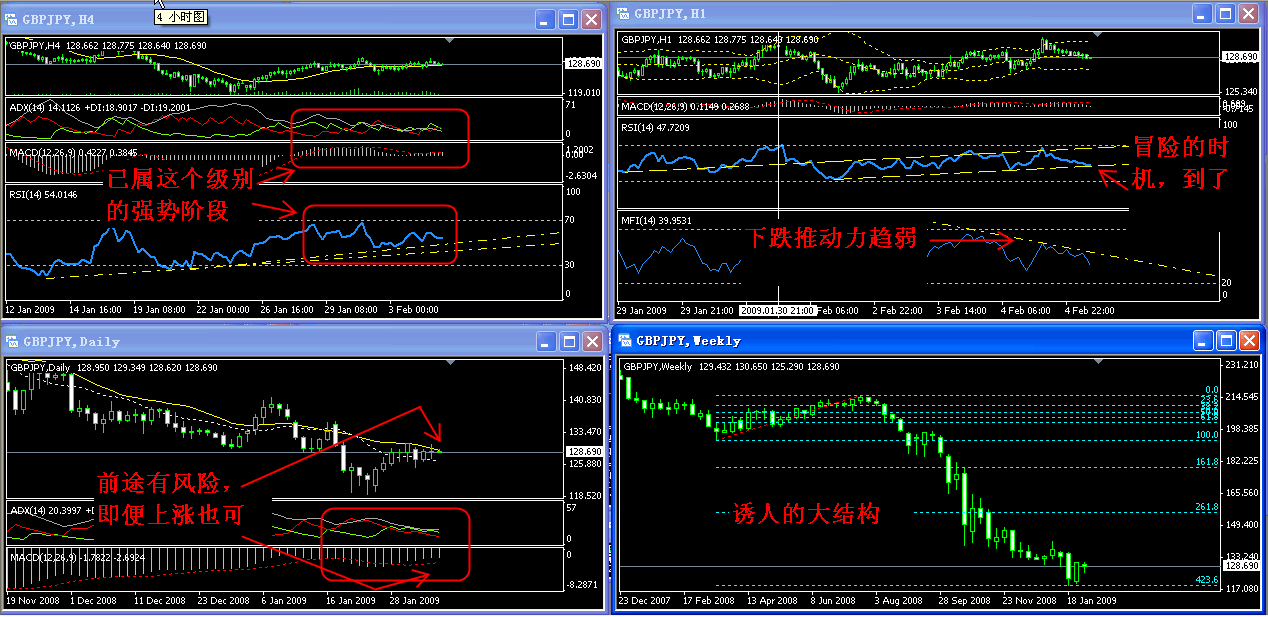
Task: Click the 6 Jan 2009 date label
Action: 283,601
